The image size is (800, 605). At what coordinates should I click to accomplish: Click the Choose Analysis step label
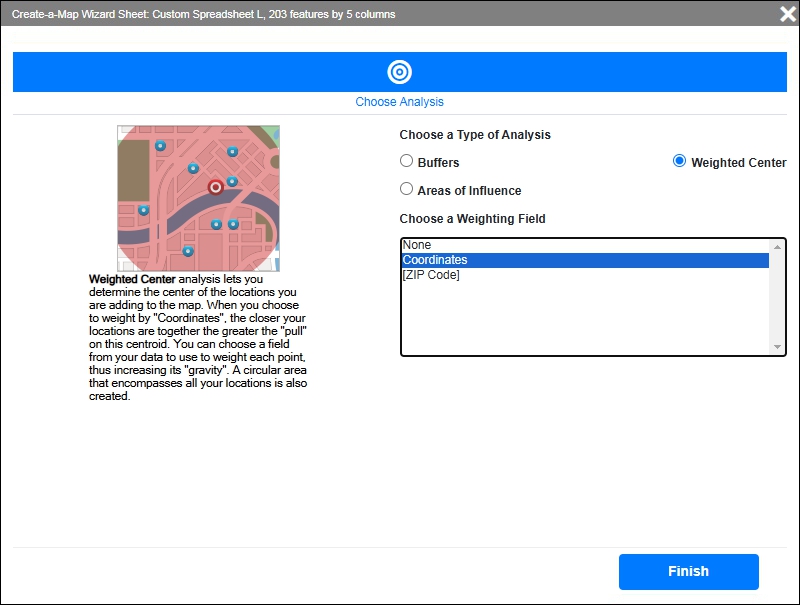tap(399, 102)
